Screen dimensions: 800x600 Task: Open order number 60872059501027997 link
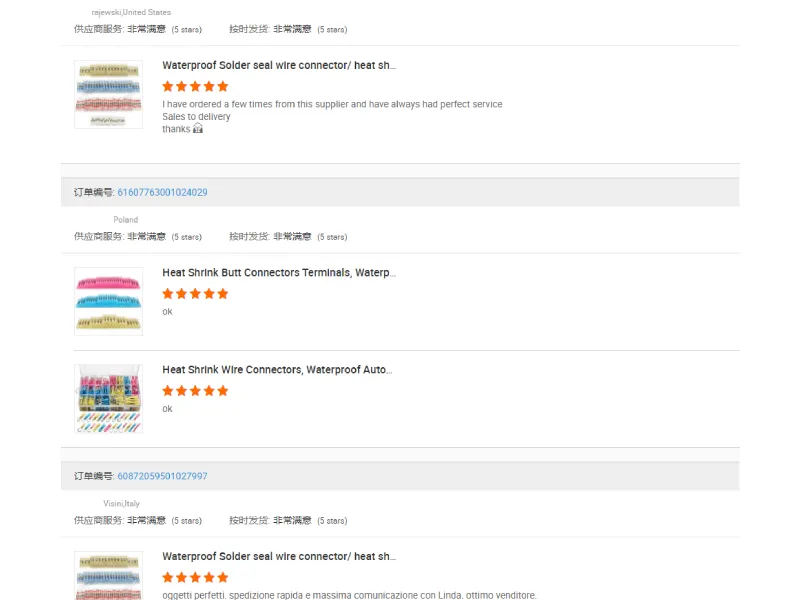pyautogui.click(x=162, y=476)
